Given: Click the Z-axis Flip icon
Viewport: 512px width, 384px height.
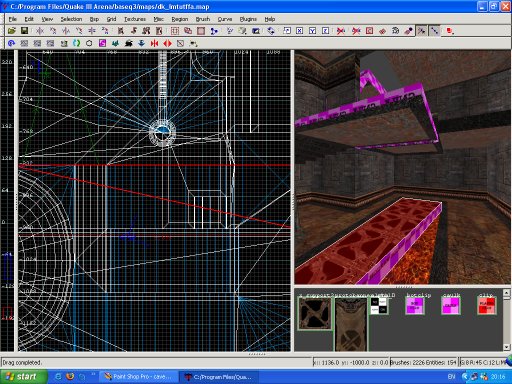Looking at the screenshot, I should pos(92,31).
